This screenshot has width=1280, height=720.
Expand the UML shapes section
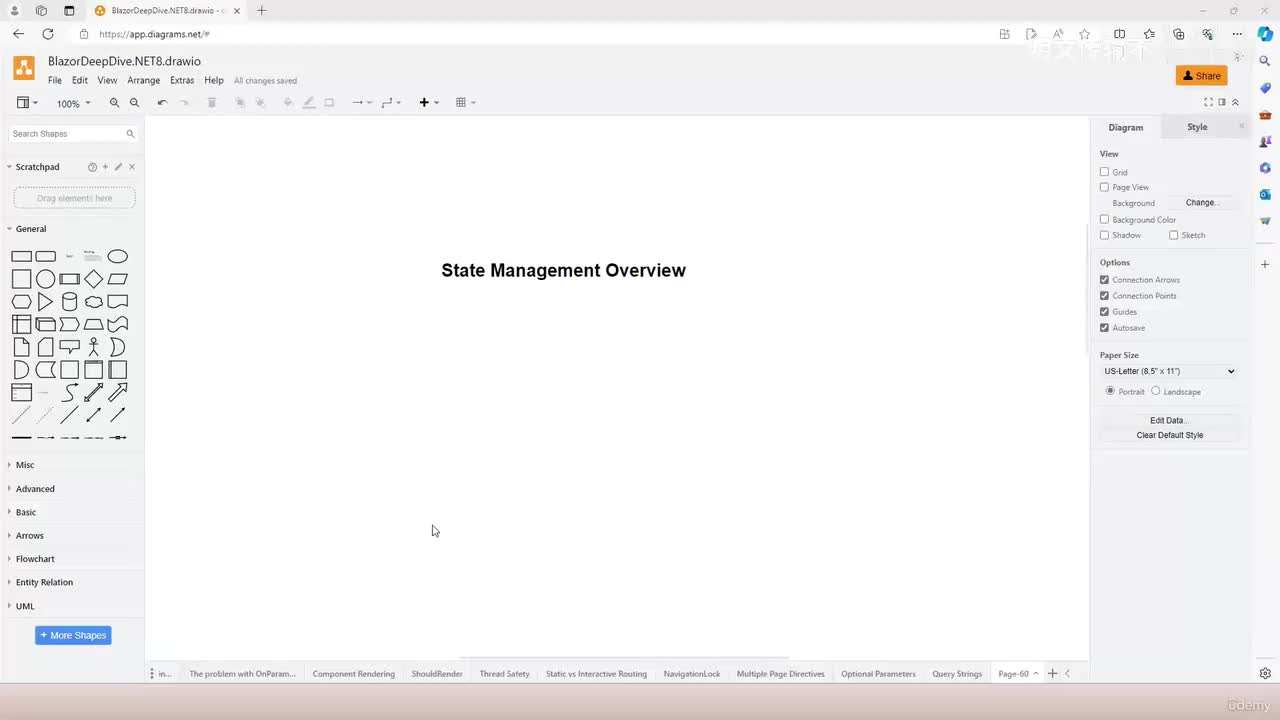25,606
